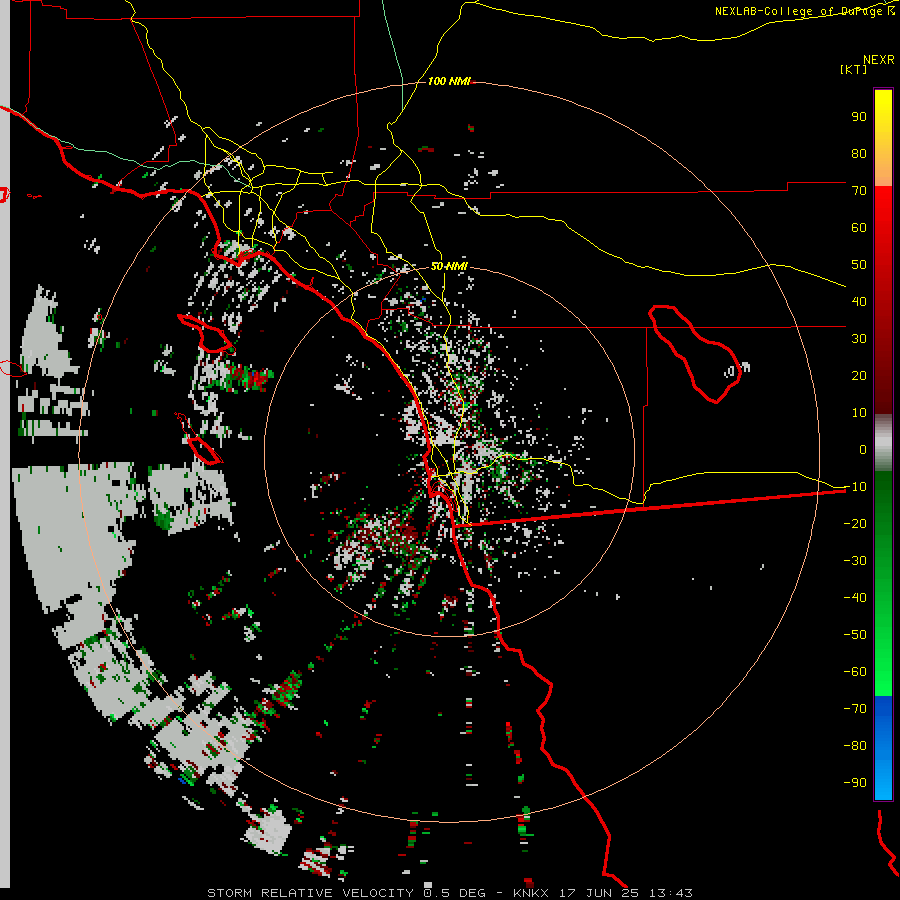The height and width of the screenshot is (900, 900).
Task: Click the KNKX station identifier in caption
Action: [531, 893]
